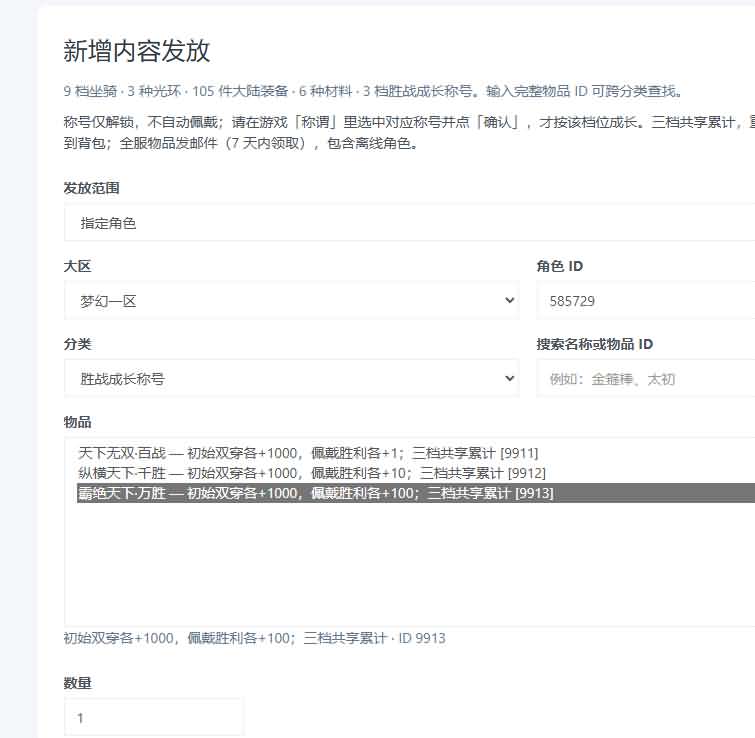Open the 分类 dropdown showing 胜战成长称号
755x738 pixels.
[291, 379]
